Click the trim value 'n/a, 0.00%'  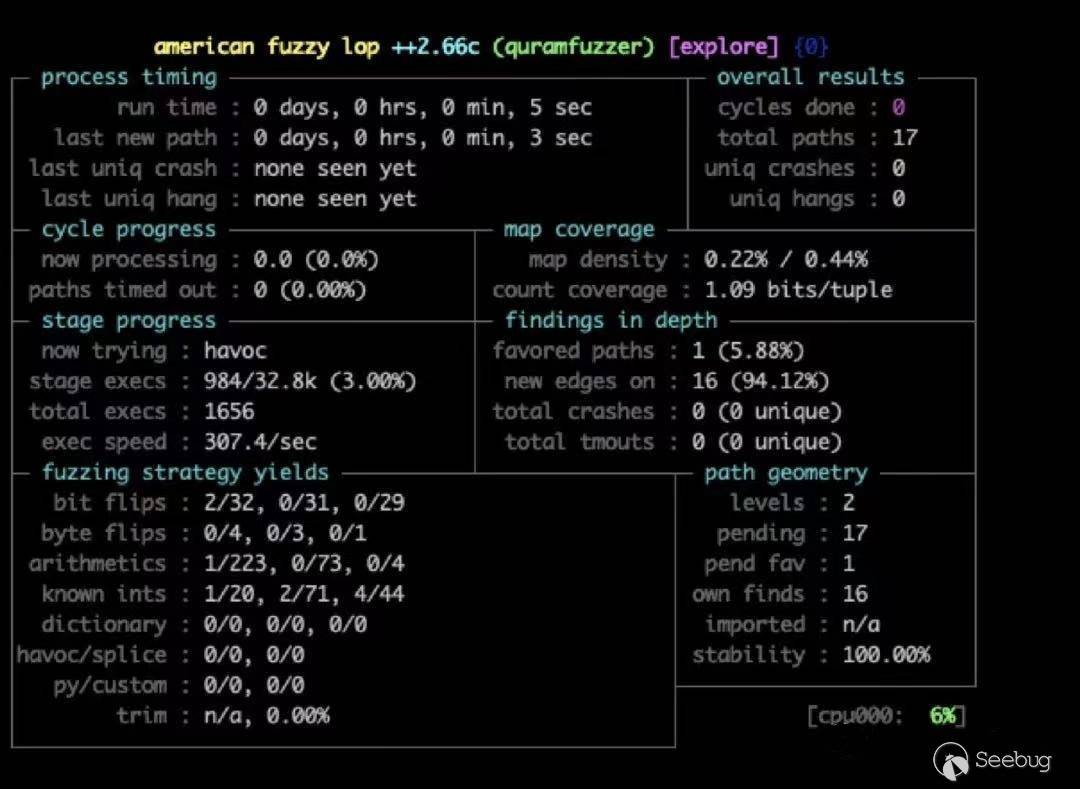267,715
